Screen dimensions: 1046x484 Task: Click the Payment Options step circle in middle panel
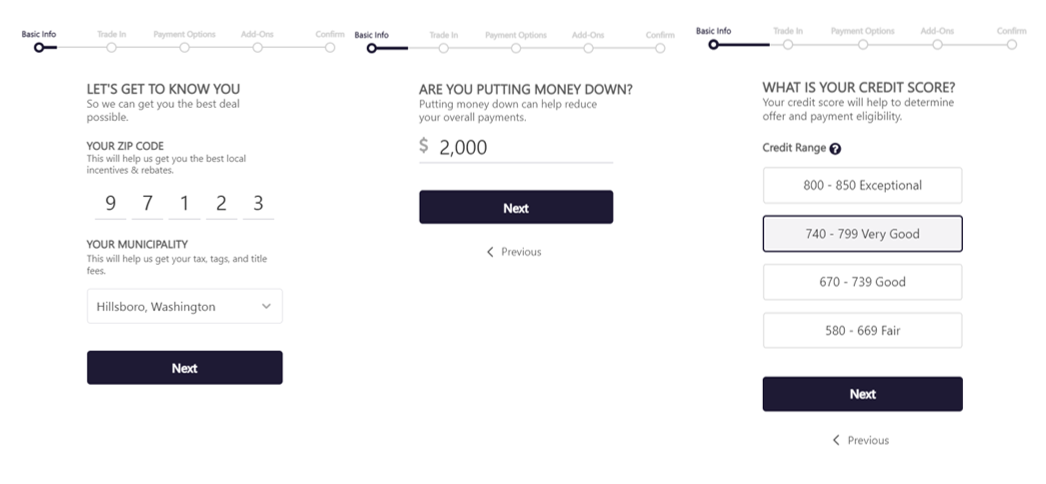click(x=516, y=47)
